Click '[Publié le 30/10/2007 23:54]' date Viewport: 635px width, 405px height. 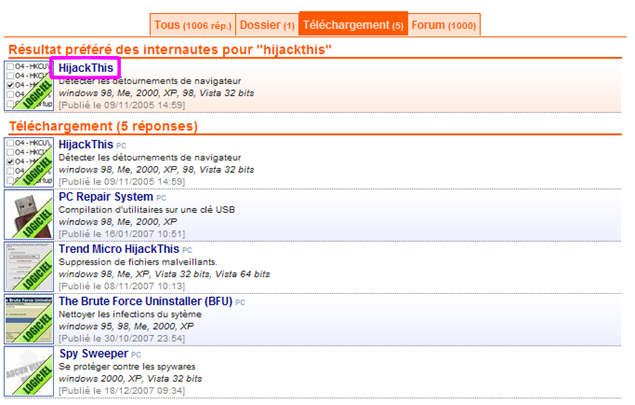(x=122, y=338)
